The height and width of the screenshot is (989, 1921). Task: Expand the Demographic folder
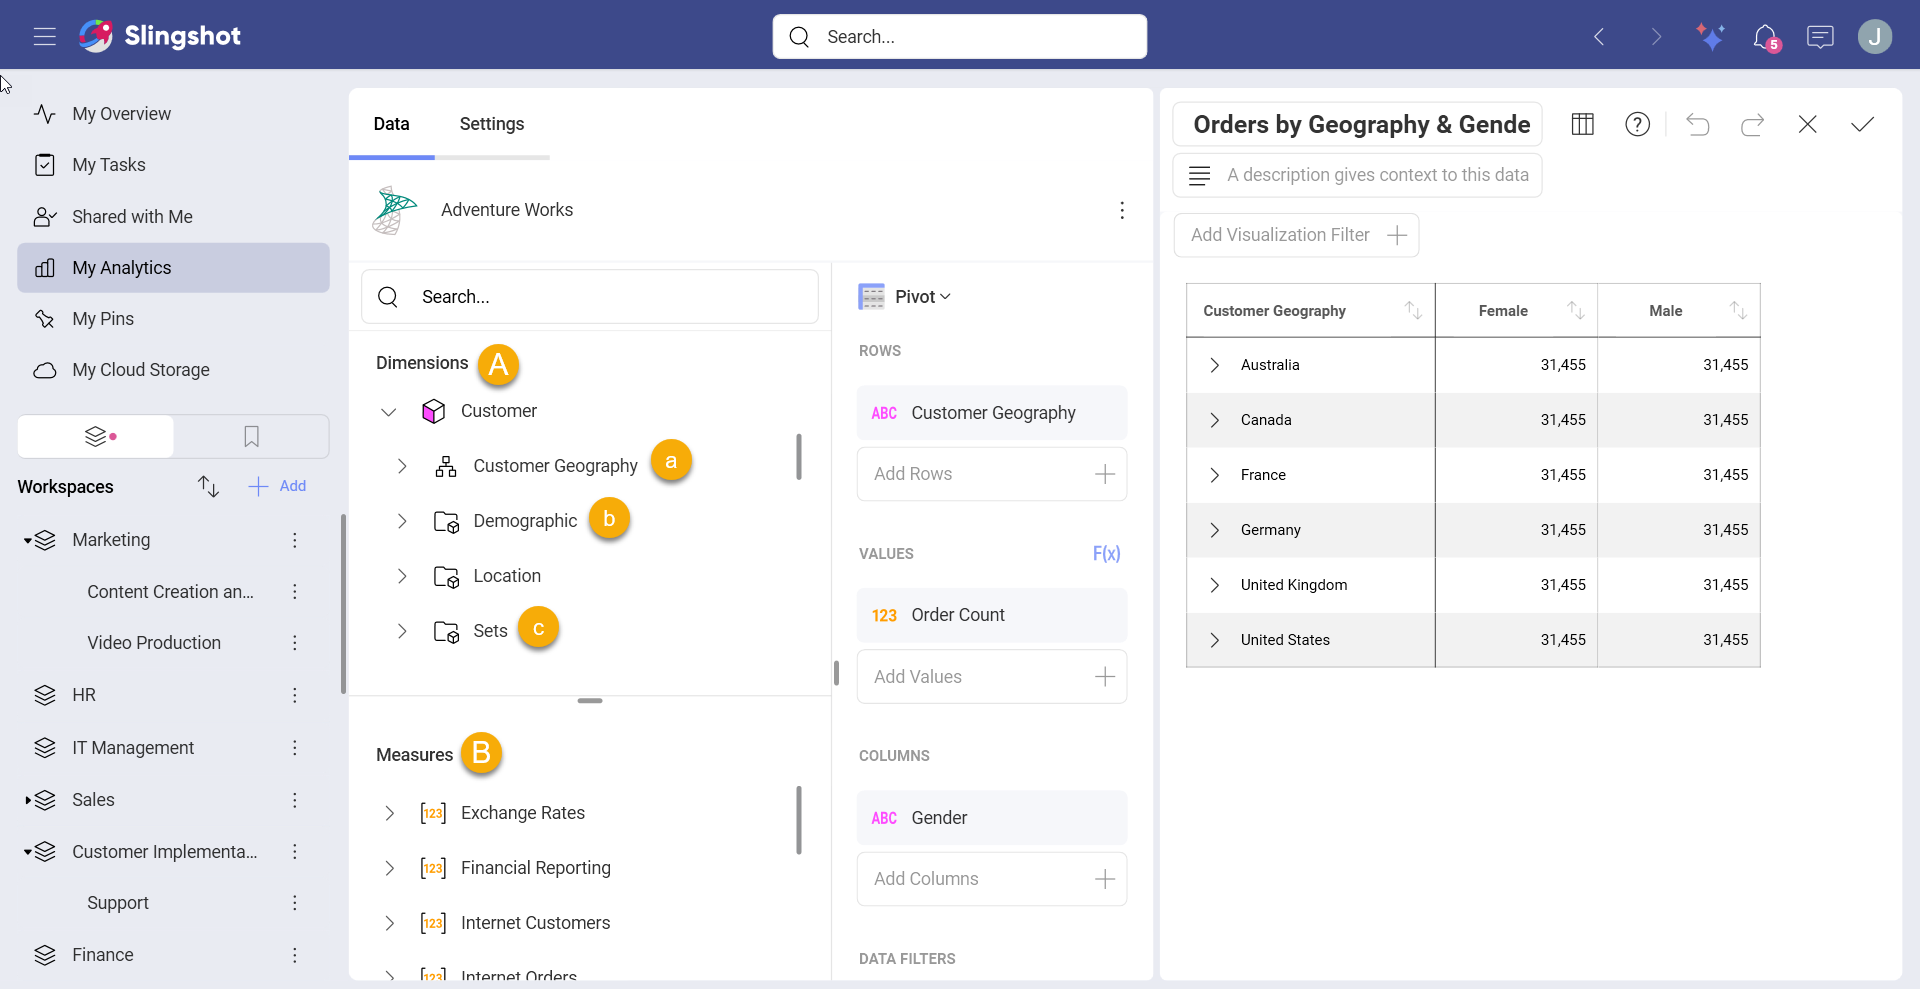(402, 521)
